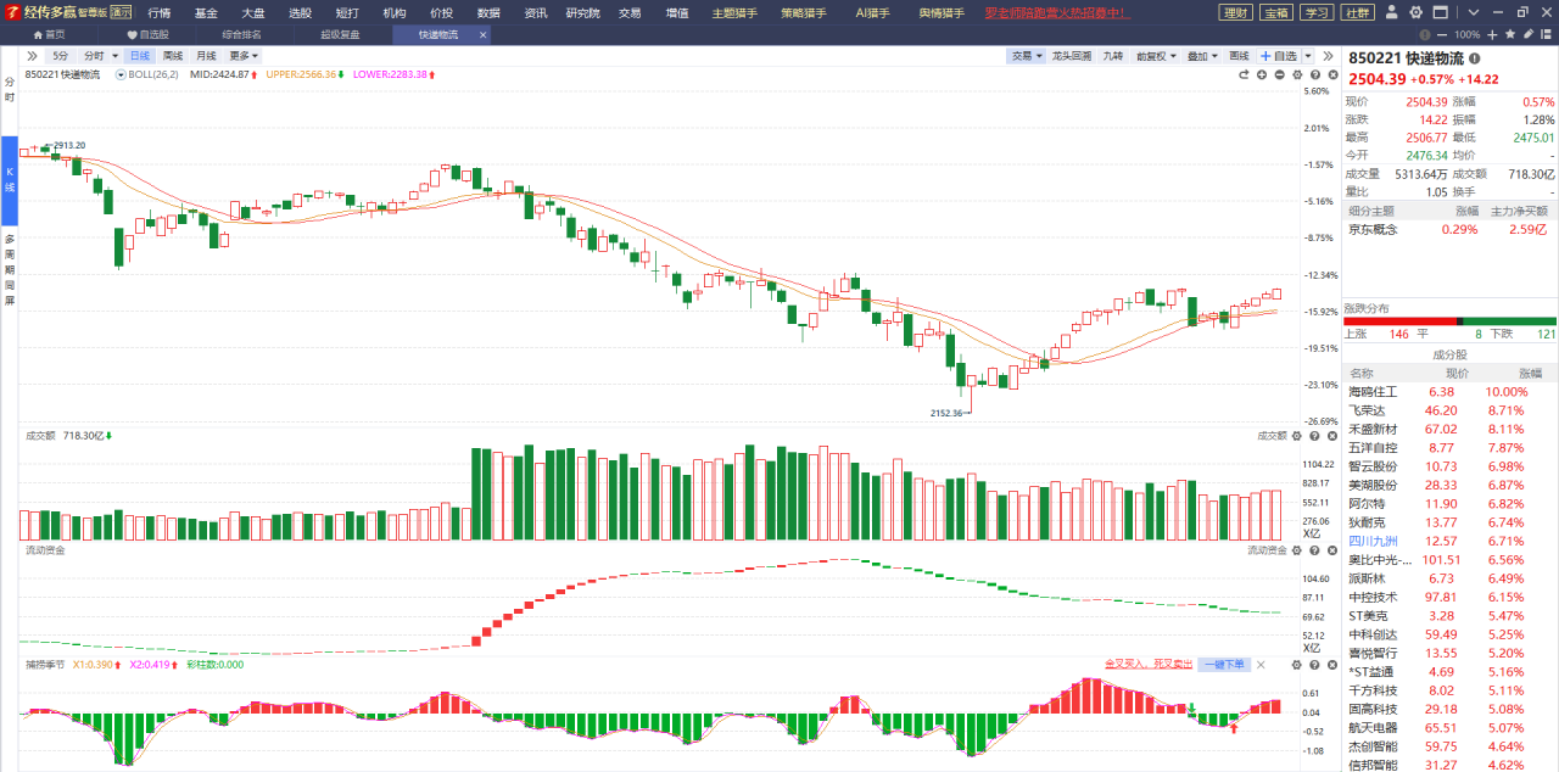Expand the 更多 period dropdown
Screen dimensions: 1560x773
(243, 56)
